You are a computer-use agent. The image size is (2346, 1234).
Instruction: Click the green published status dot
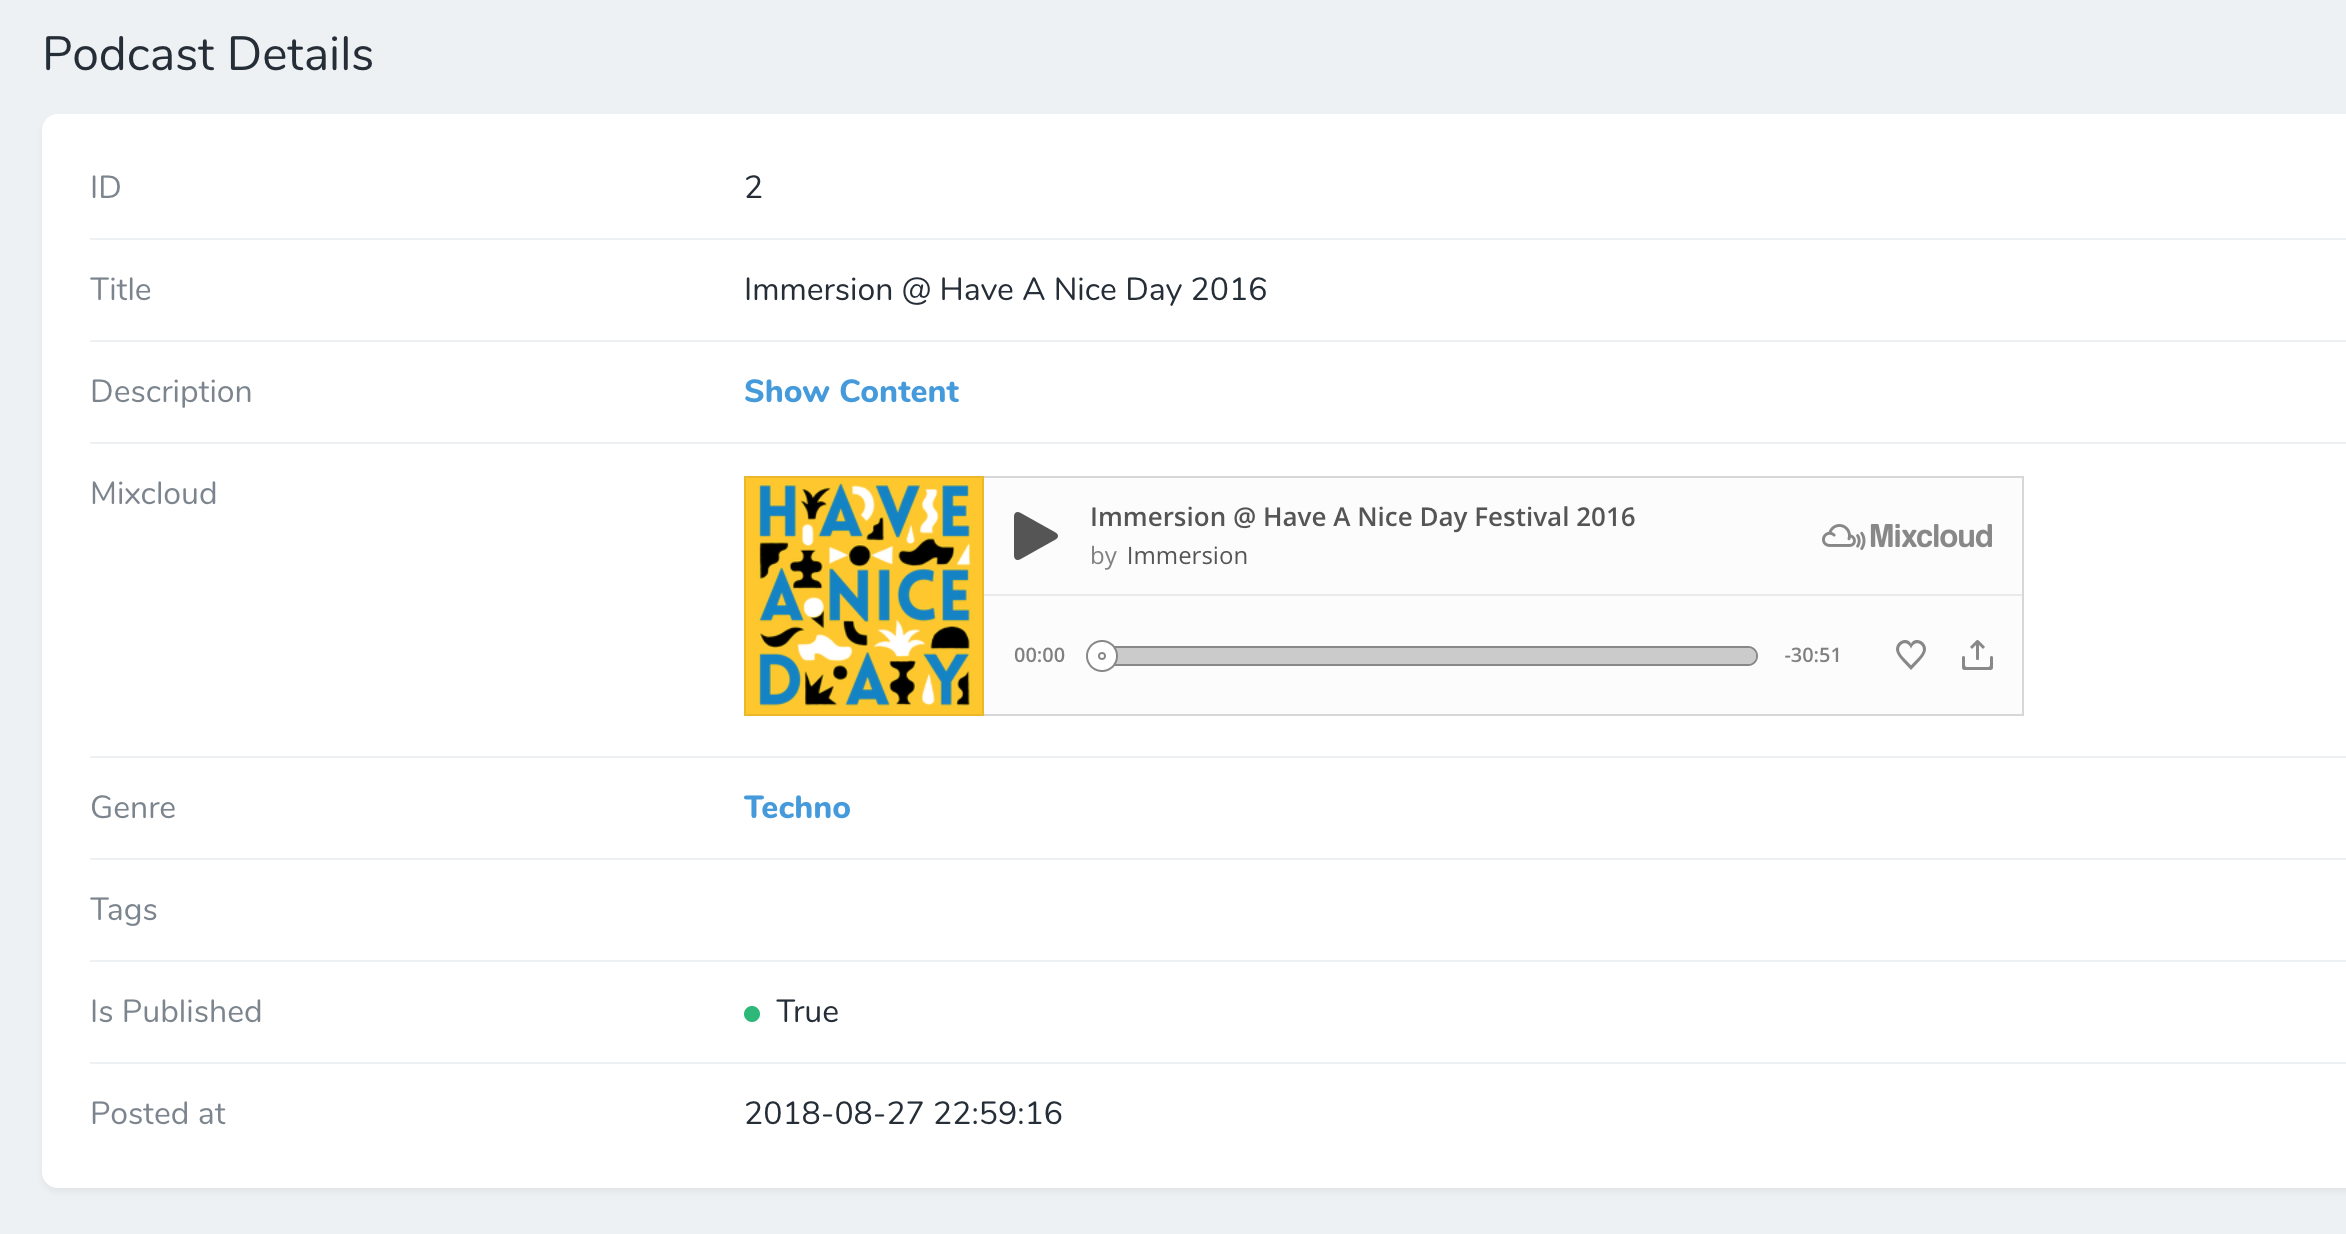[752, 1014]
